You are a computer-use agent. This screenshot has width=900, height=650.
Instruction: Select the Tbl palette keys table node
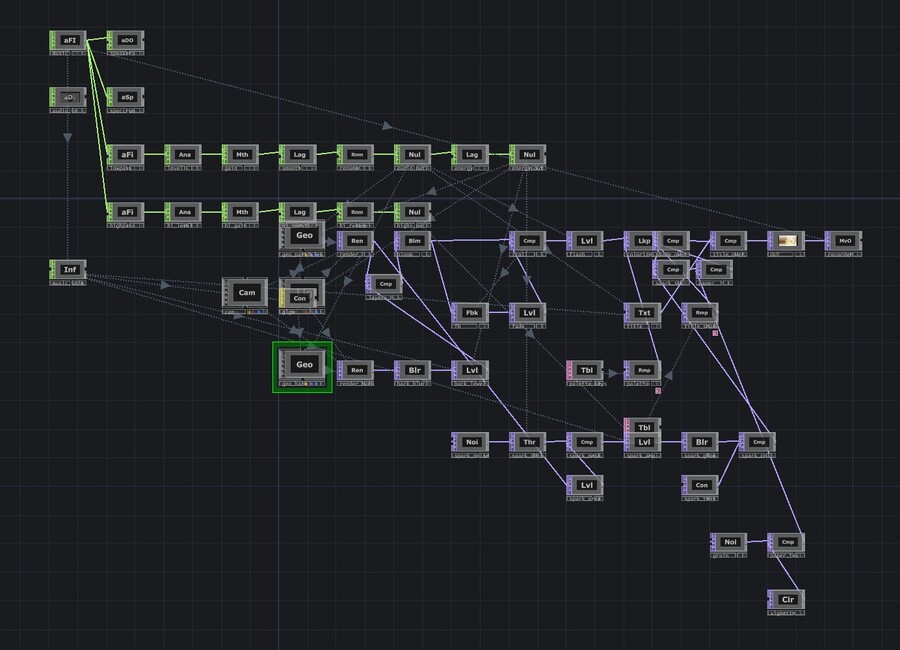coord(585,370)
